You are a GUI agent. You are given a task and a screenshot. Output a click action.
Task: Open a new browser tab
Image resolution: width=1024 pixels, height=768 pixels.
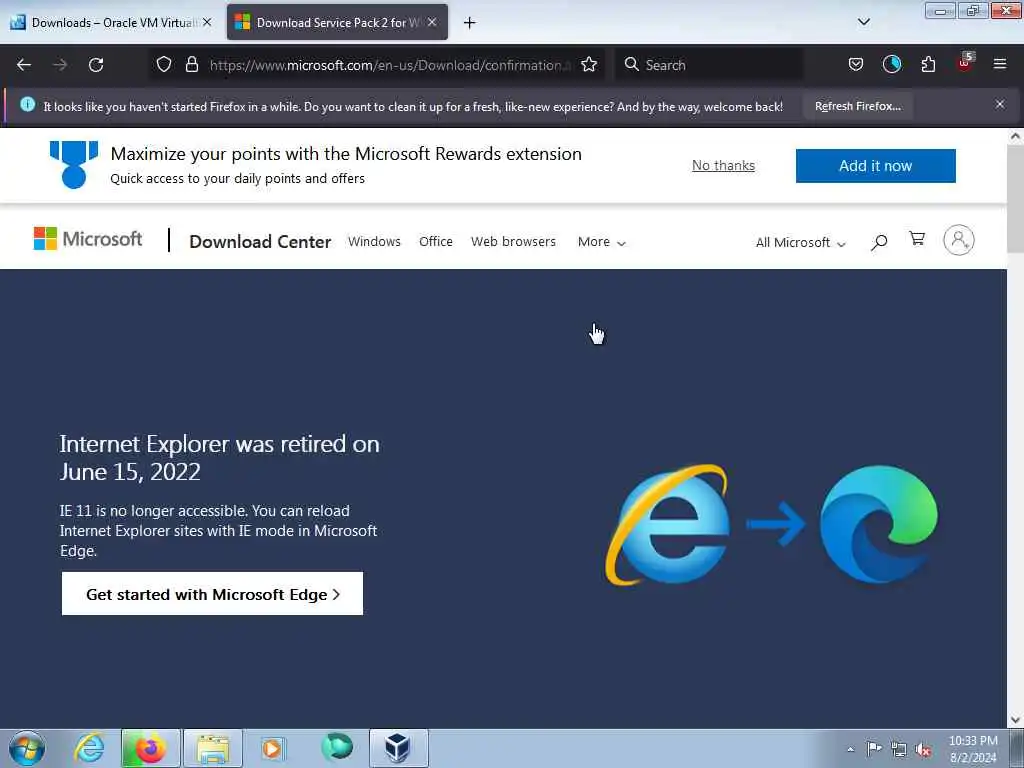tap(470, 23)
